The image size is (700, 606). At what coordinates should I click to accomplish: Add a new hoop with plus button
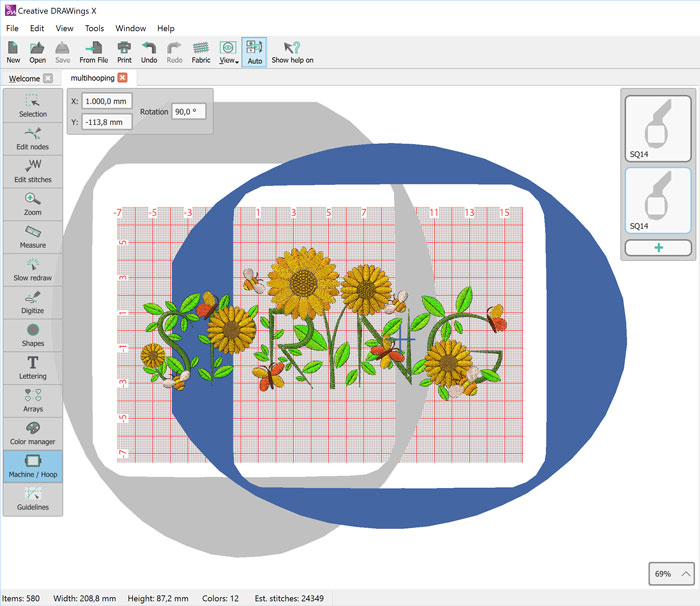coord(657,247)
